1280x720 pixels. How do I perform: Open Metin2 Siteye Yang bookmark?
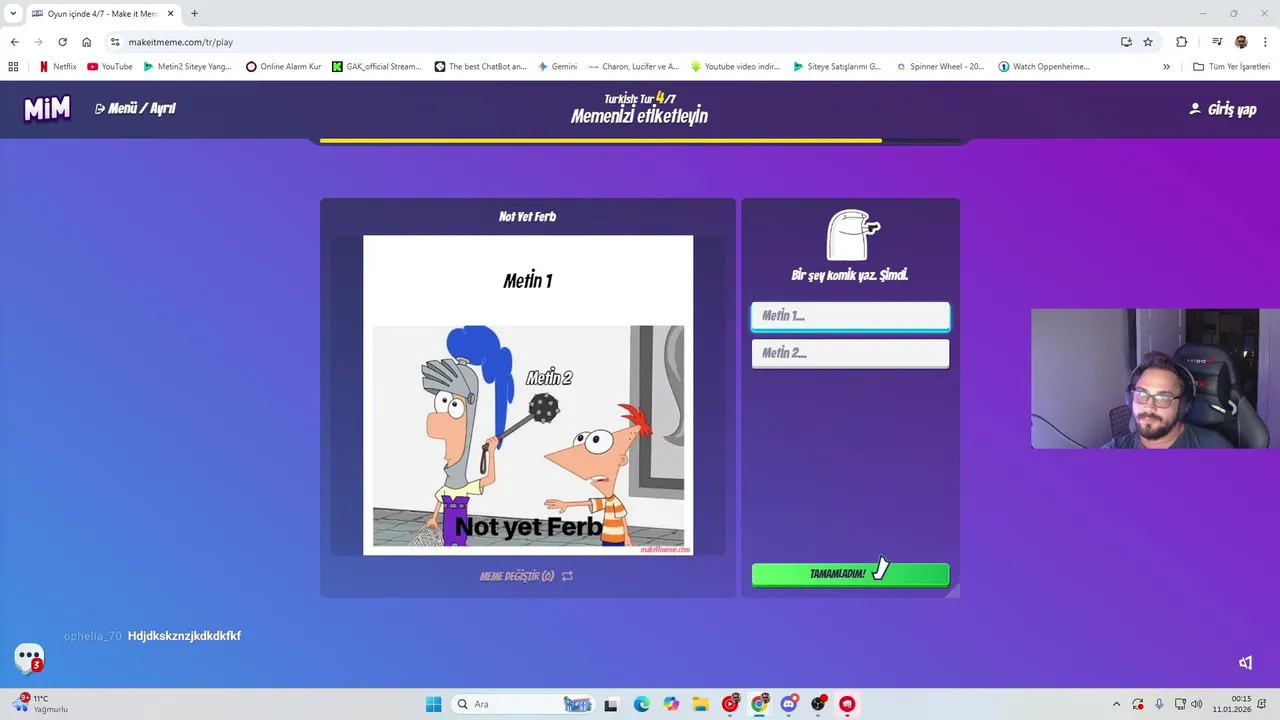click(187, 67)
